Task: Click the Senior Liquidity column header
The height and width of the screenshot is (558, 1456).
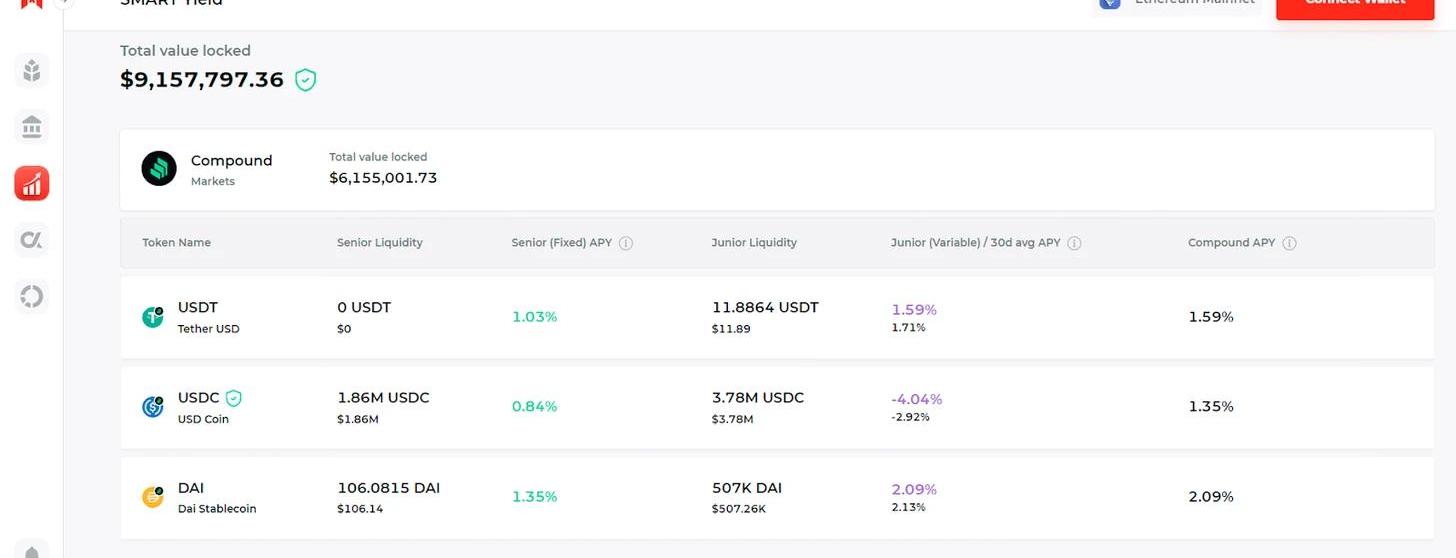Action: (380, 243)
